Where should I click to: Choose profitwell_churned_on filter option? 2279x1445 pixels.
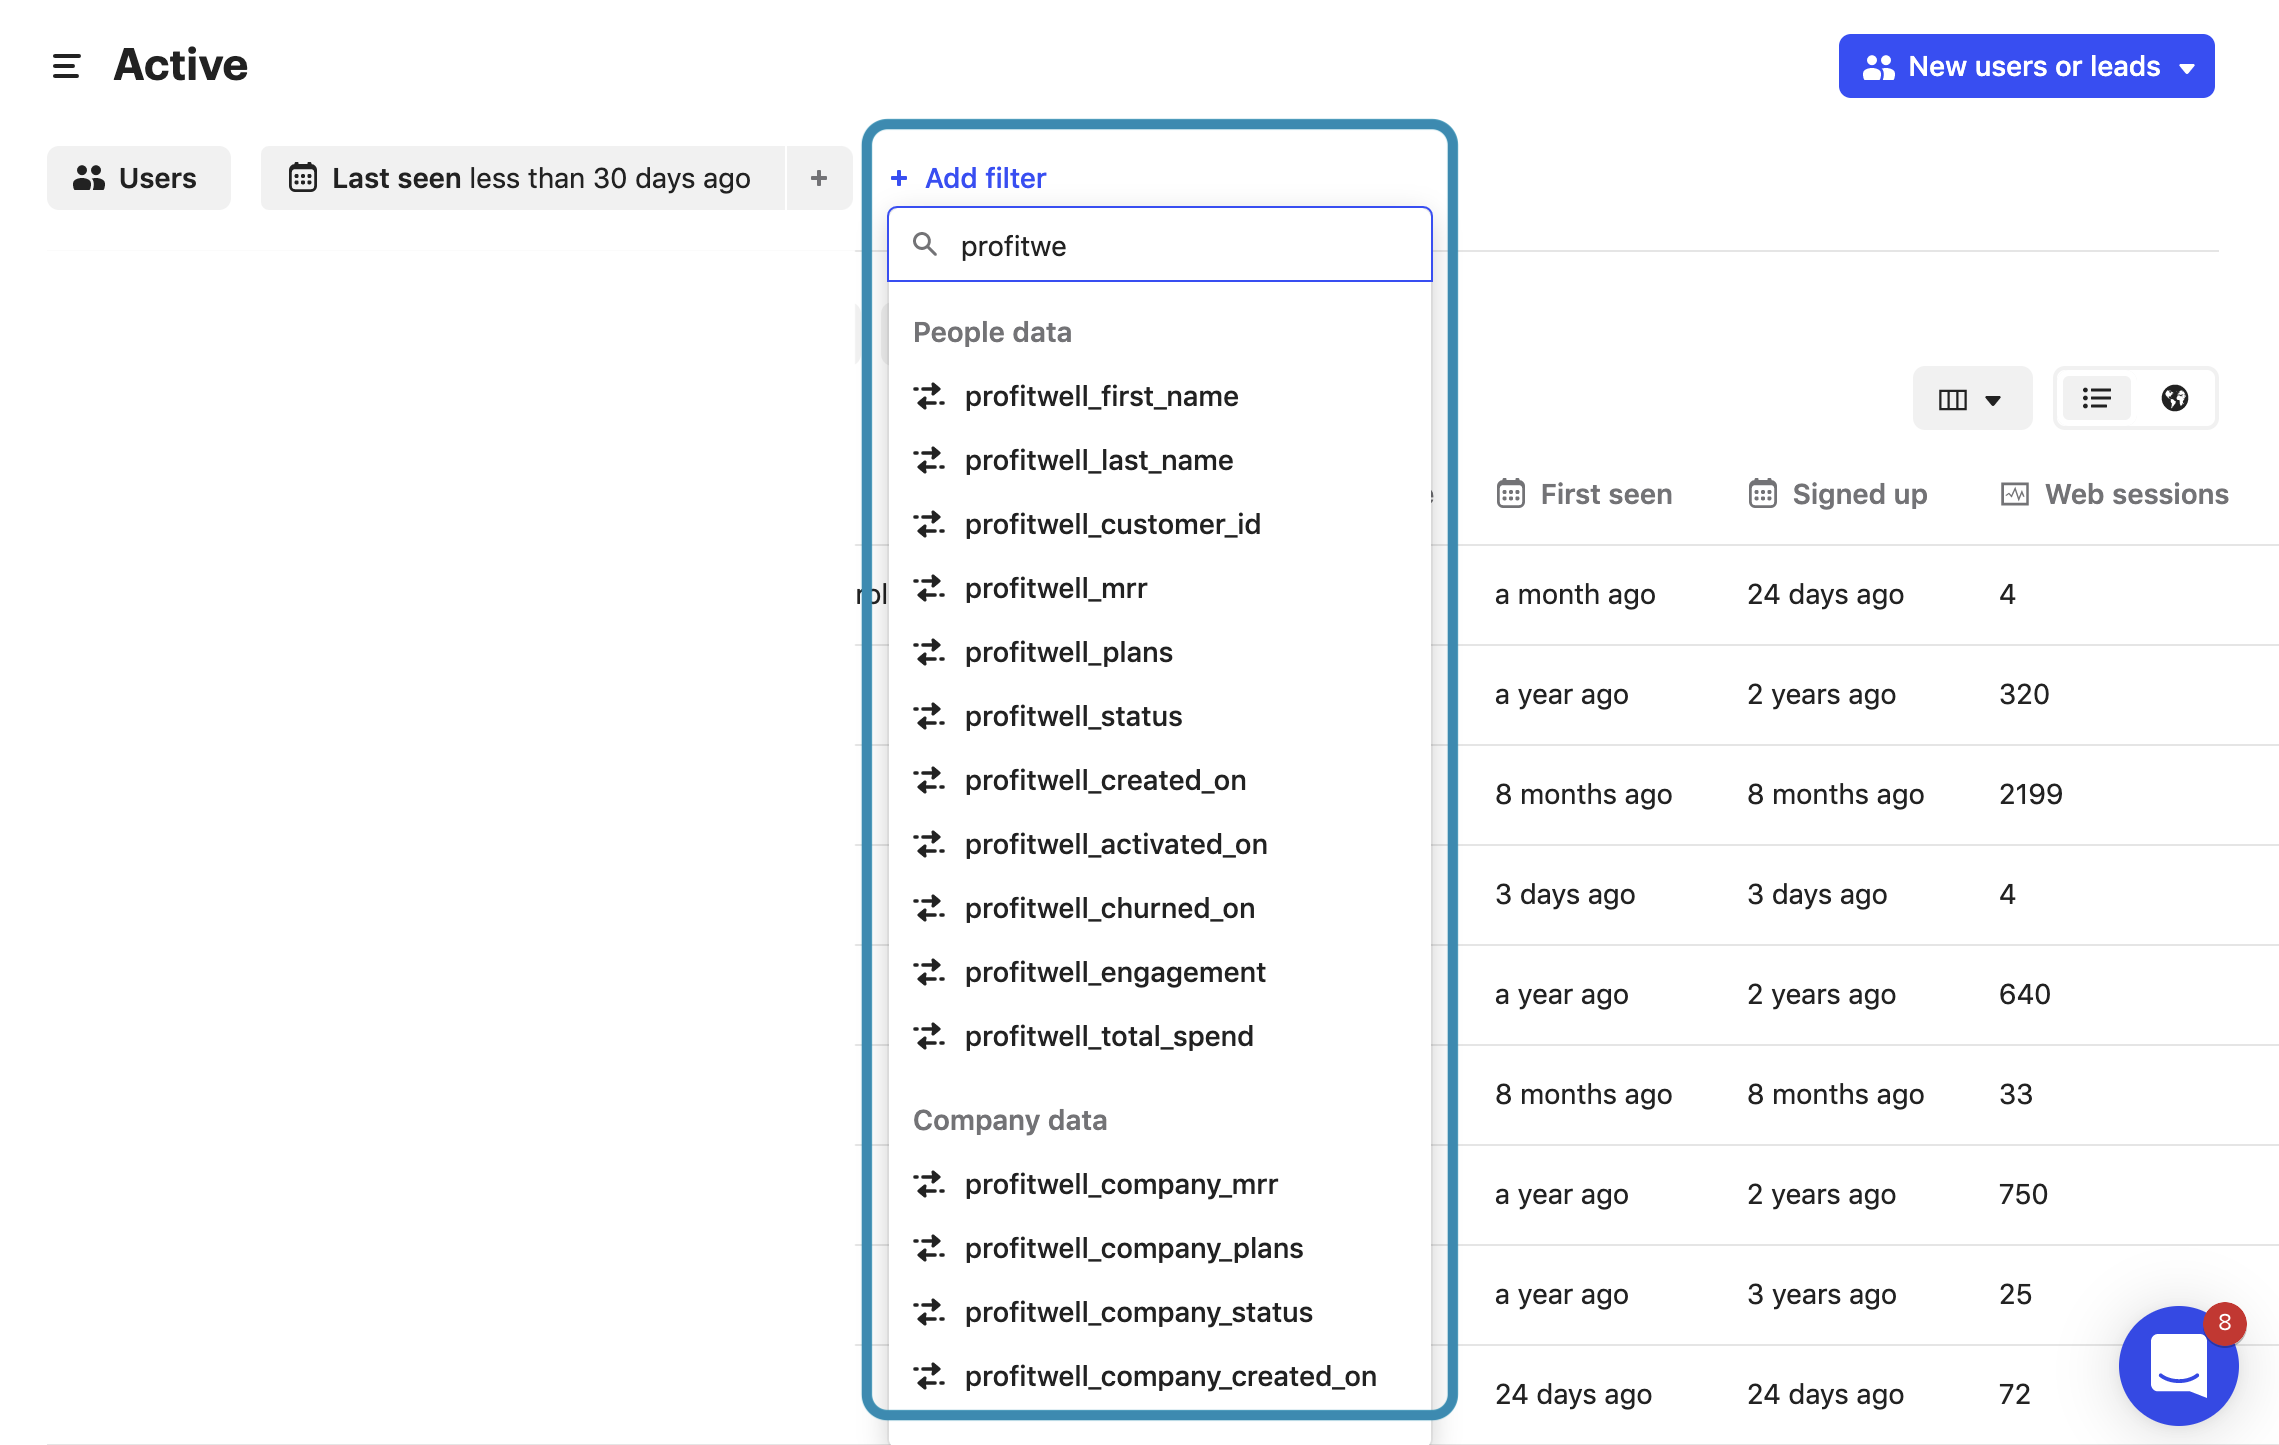tap(1159, 908)
